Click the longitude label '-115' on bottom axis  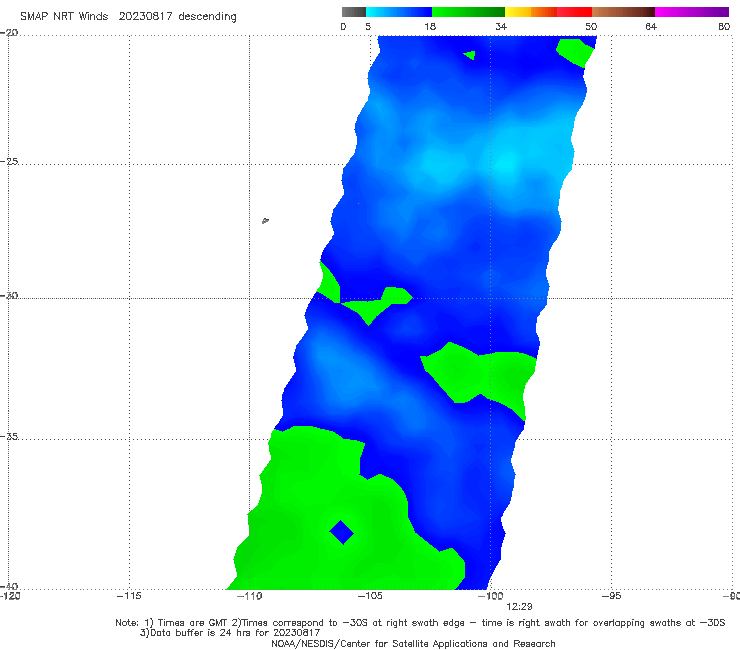click(129, 596)
